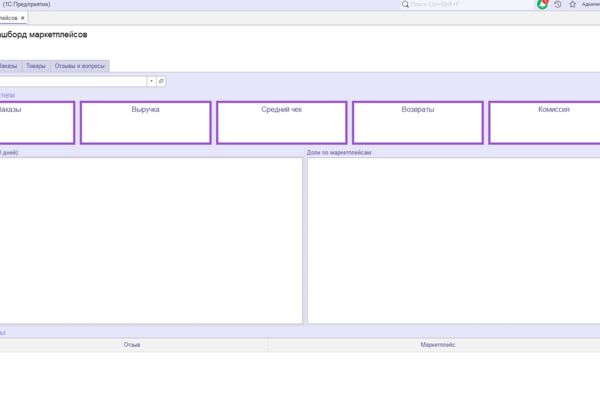The width and height of the screenshot is (600, 400).
Task: Click the Комиссия indicator card
Action: coord(545,122)
